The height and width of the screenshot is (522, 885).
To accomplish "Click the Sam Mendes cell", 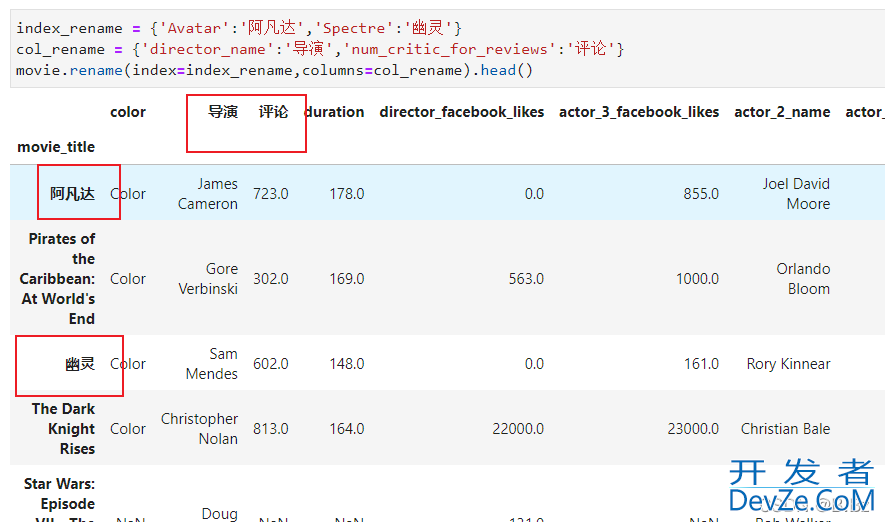I will coord(212,363).
